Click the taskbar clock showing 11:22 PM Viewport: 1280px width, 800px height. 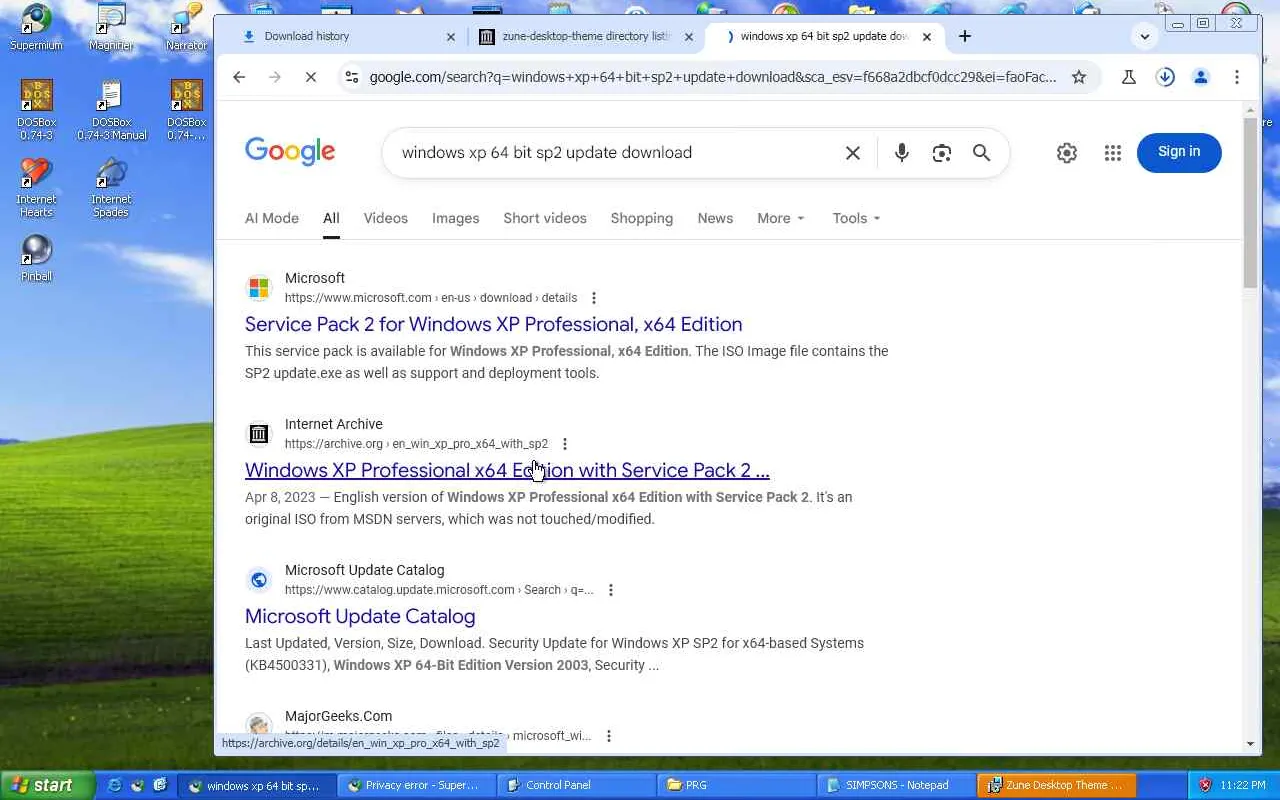1242,785
